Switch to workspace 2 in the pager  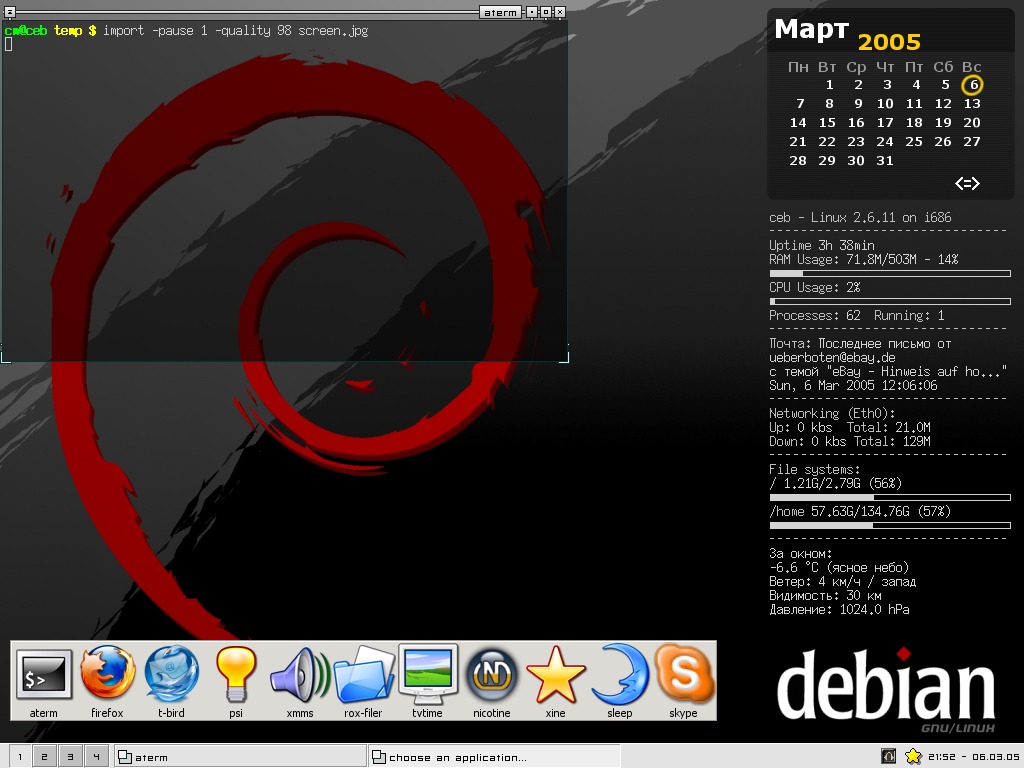click(44, 757)
